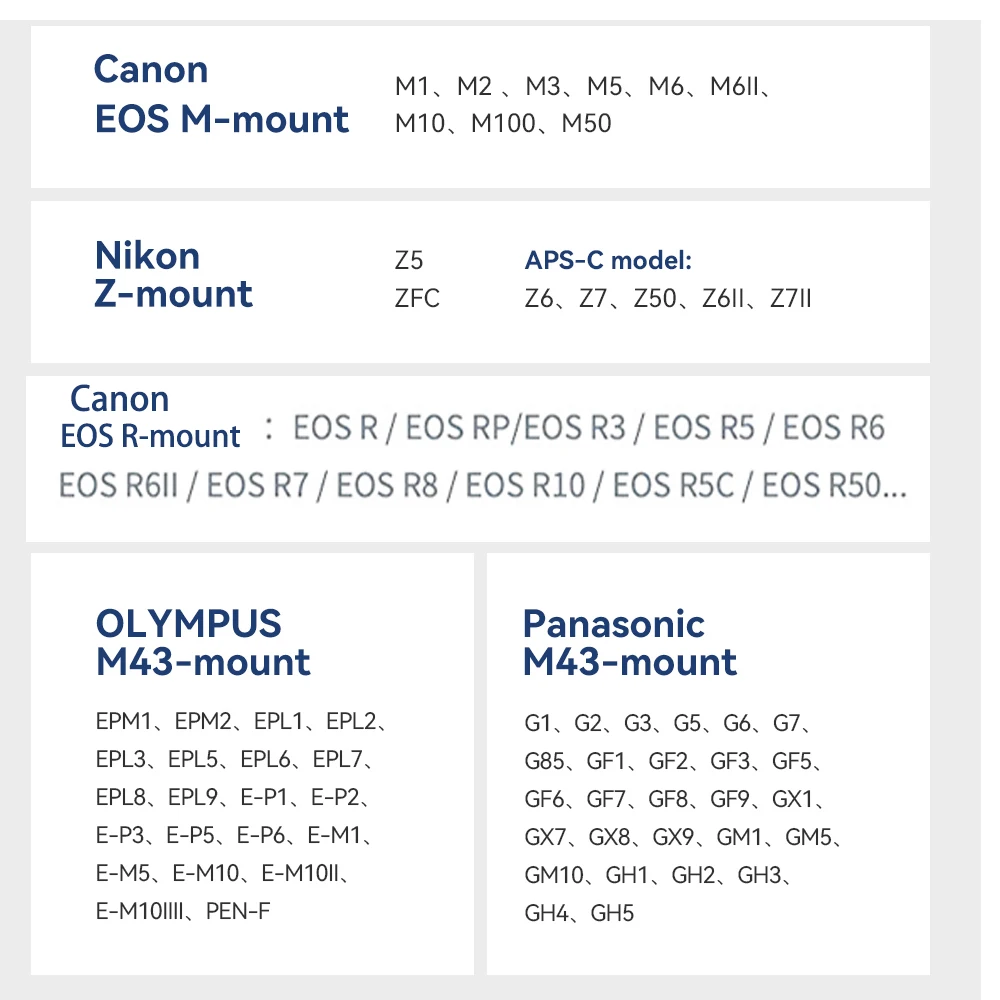
Task: Select the E-M10II model text
Action: [303, 873]
